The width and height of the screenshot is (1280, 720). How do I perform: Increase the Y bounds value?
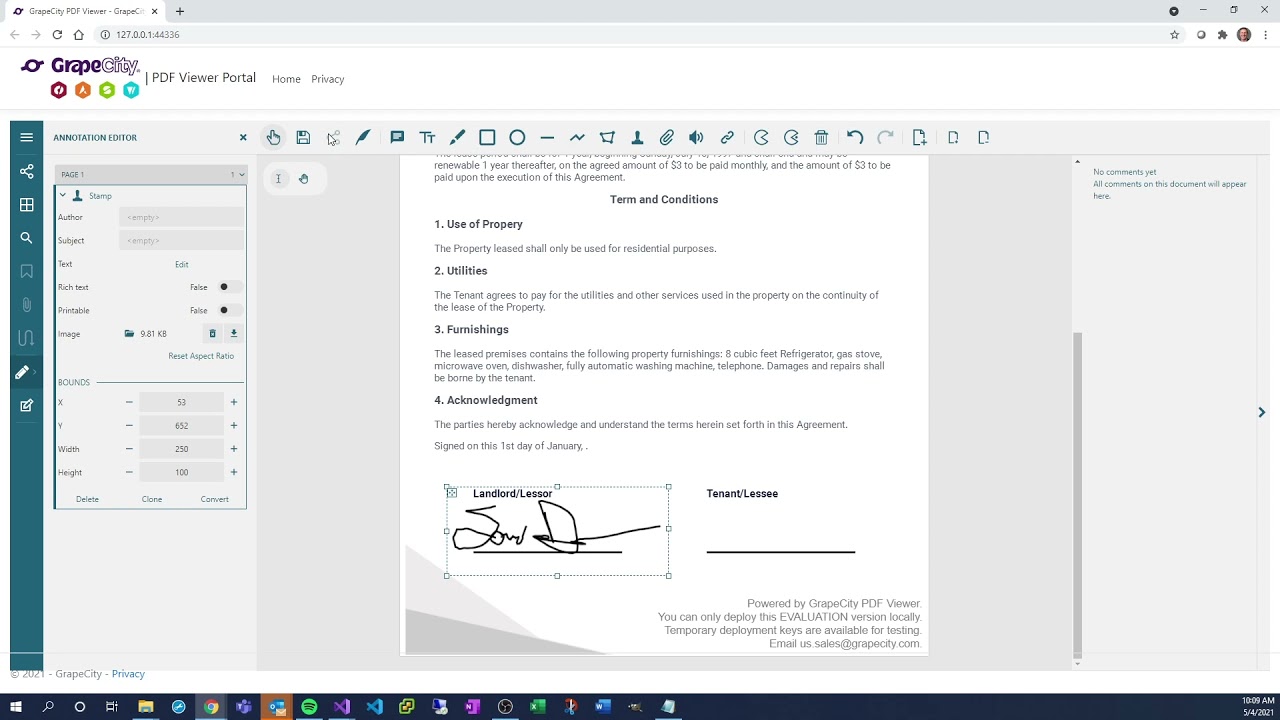[234, 425]
